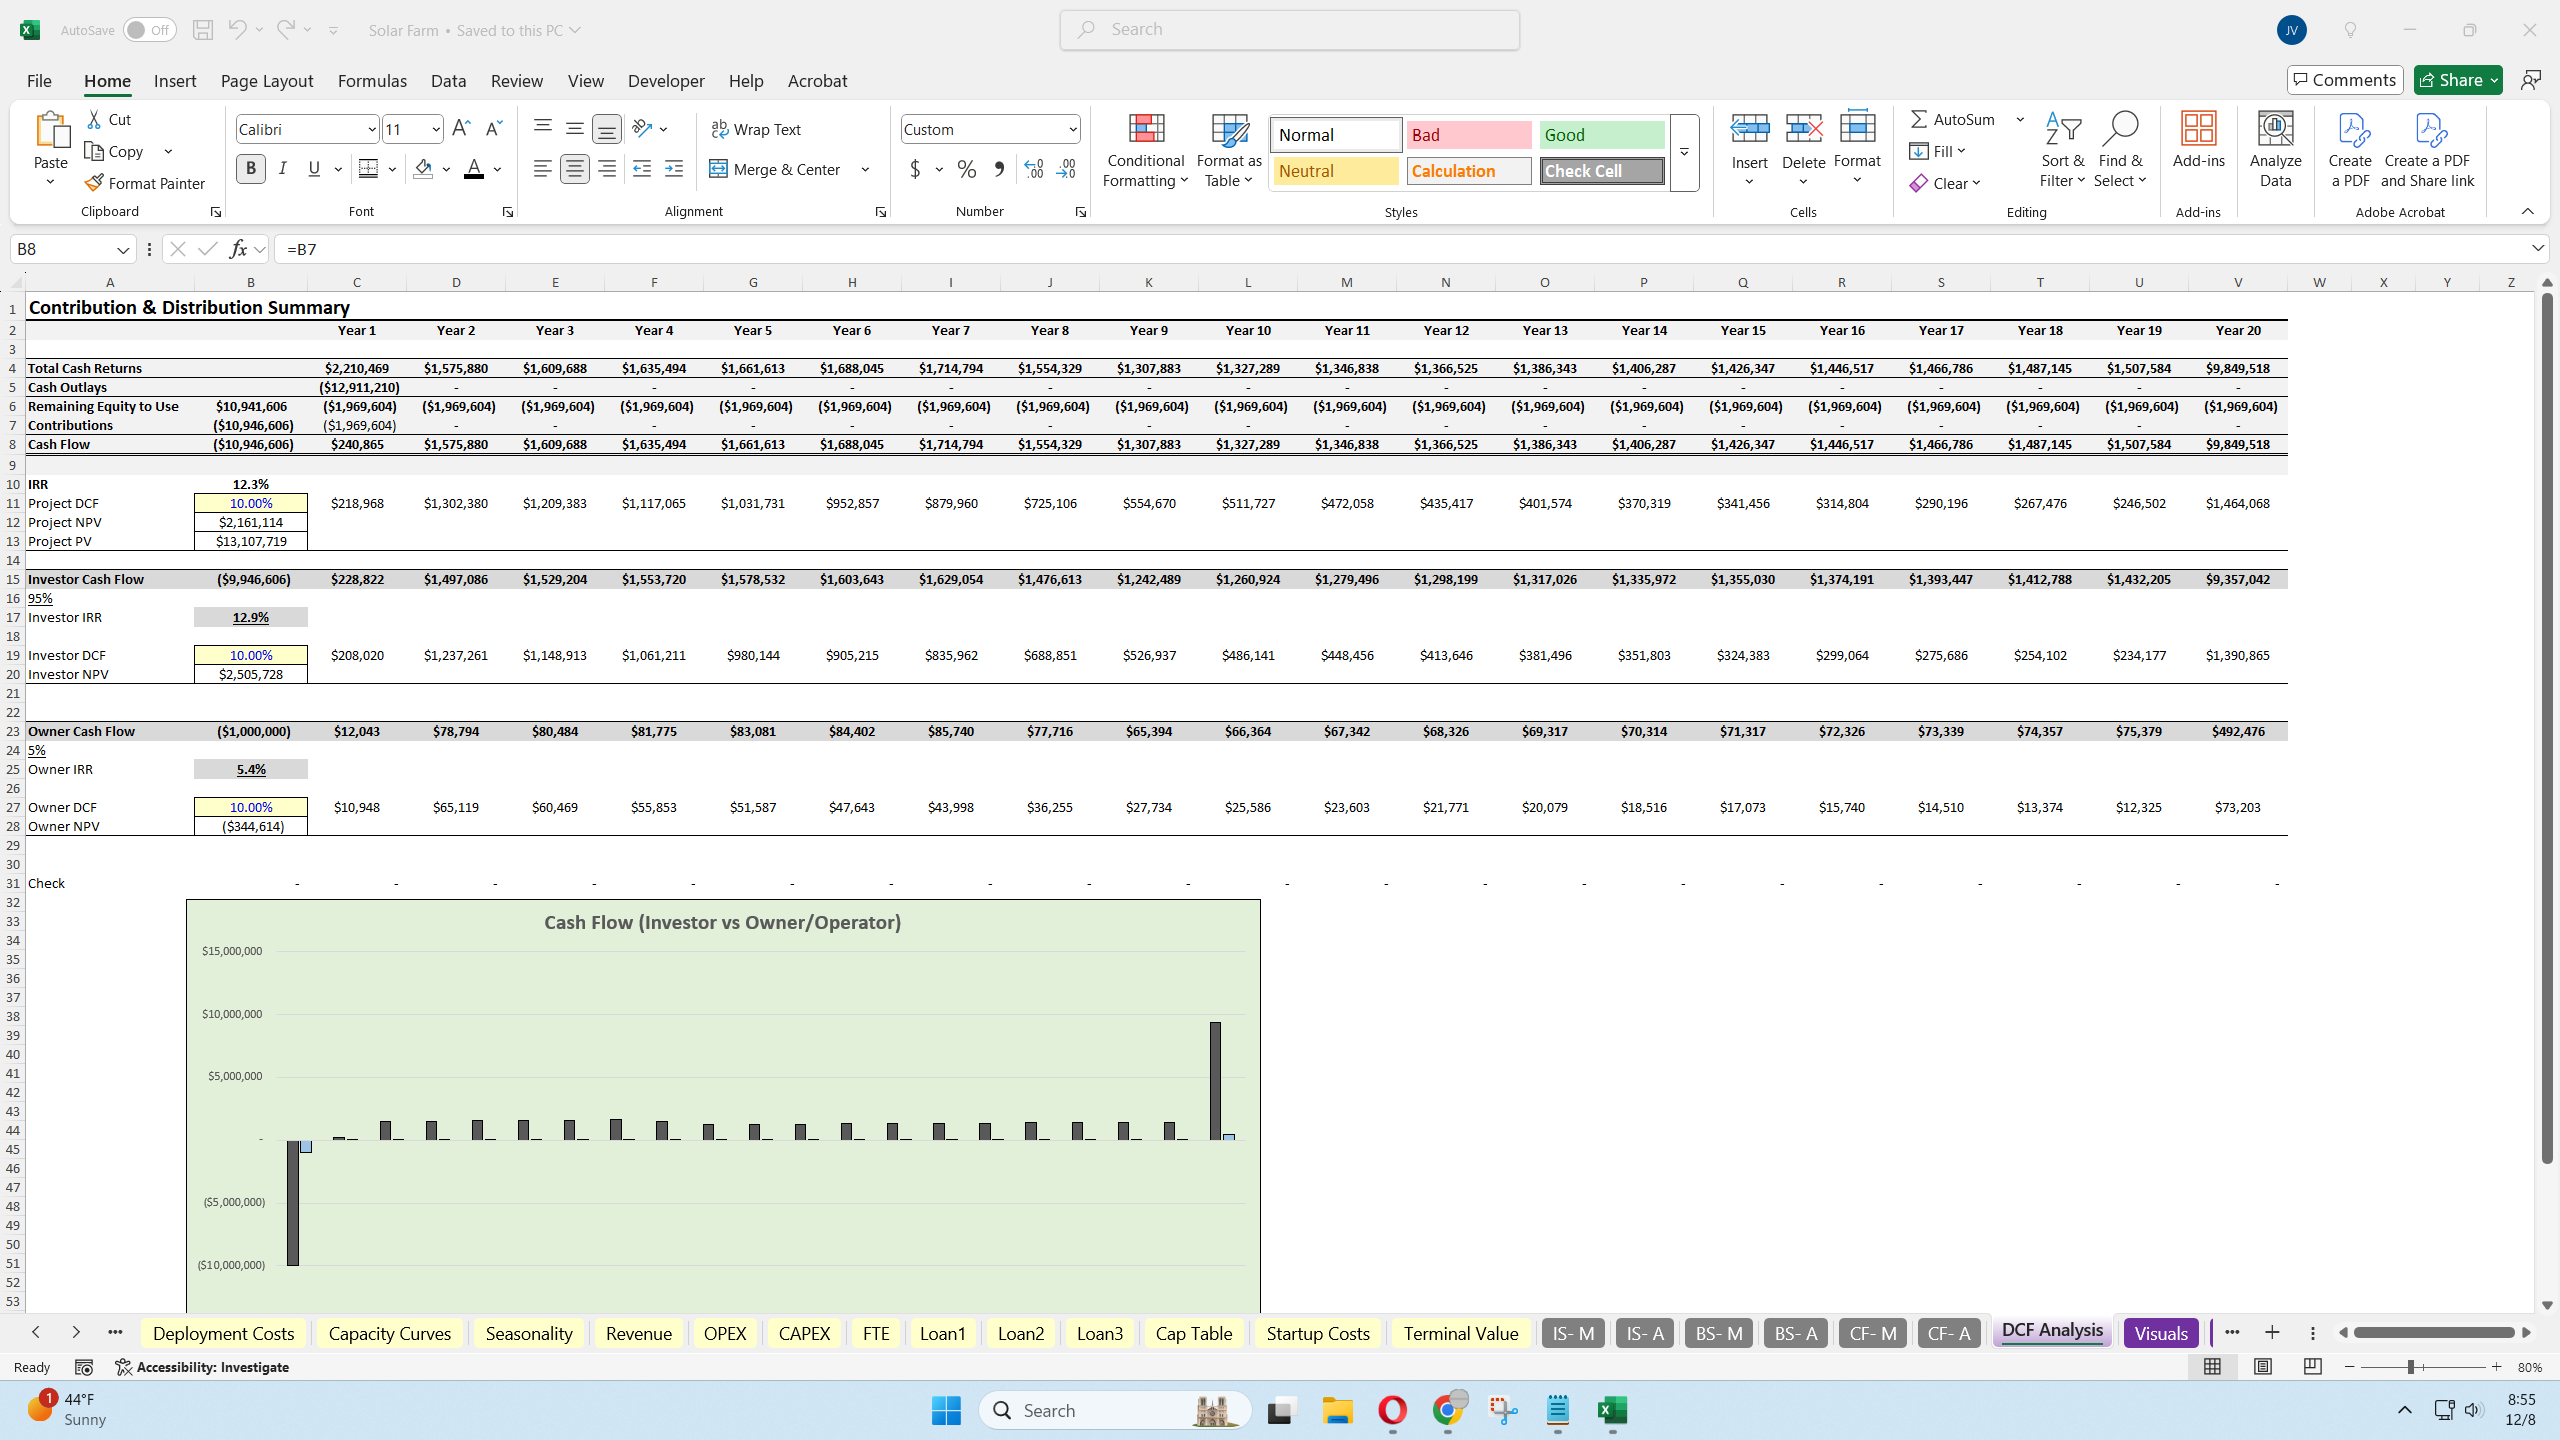Toggle Wrap Text on
Screen dimensions: 2560x1440
756,129
